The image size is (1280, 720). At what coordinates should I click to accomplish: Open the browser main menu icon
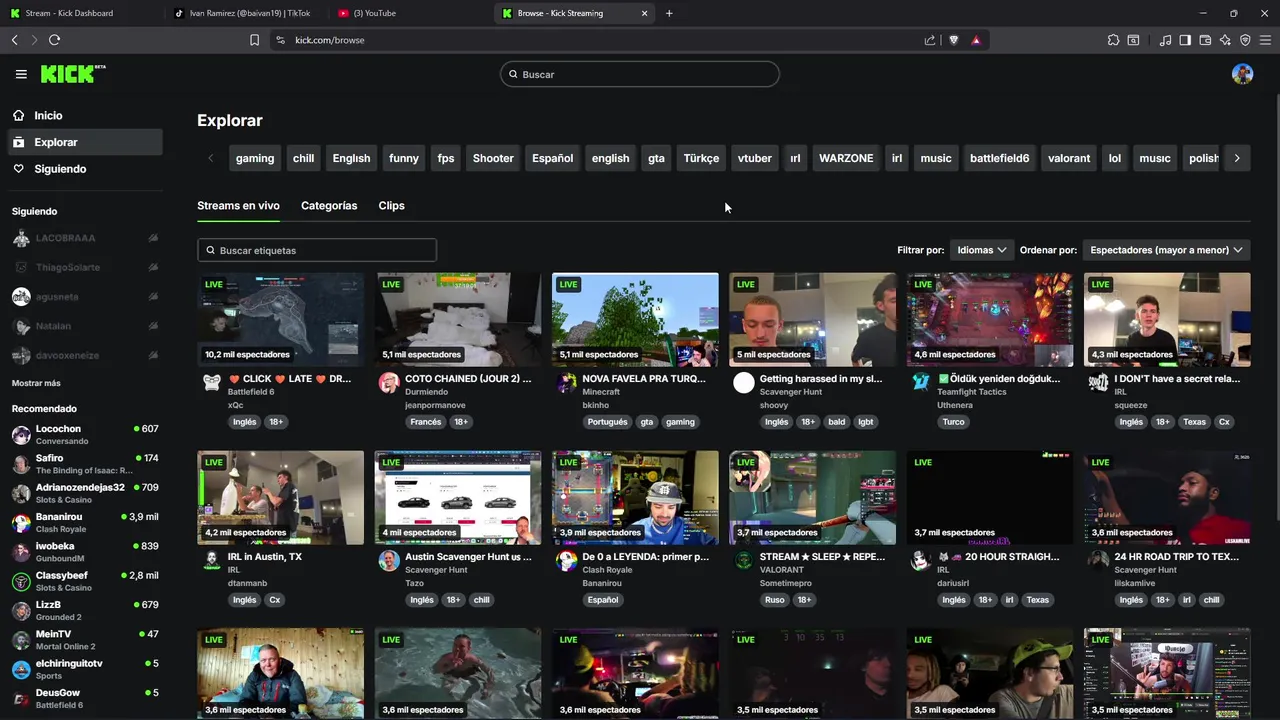pyautogui.click(x=1266, y=40)
